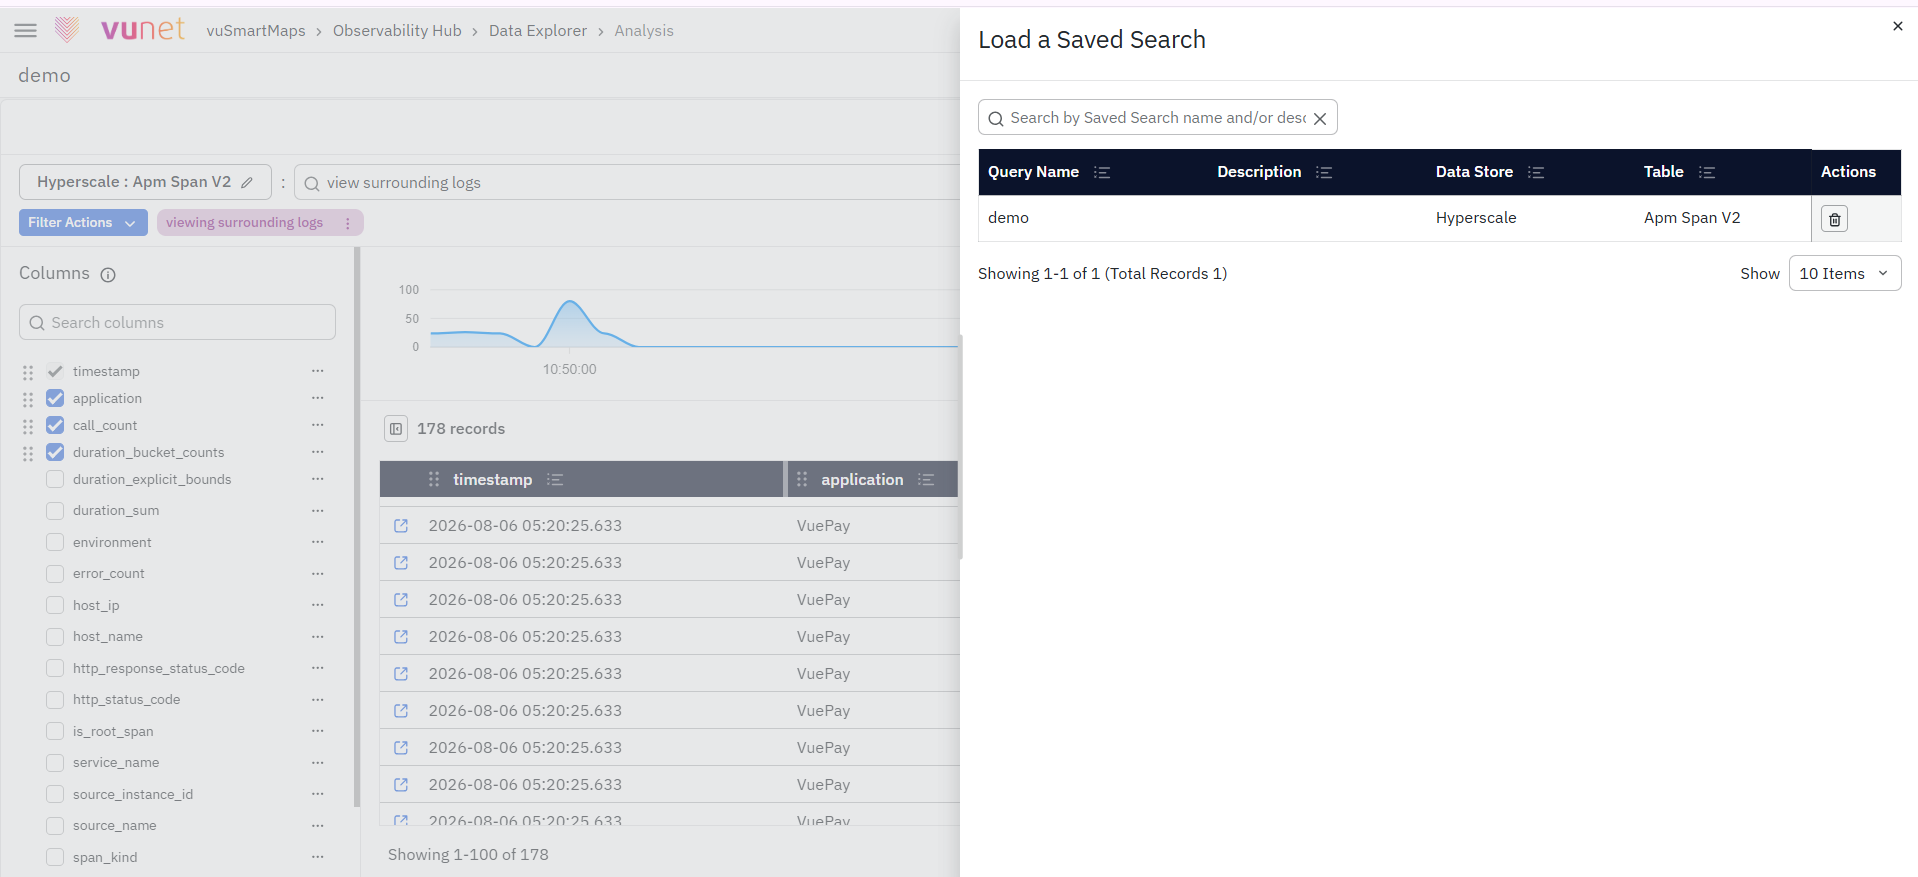Uncheck the call_count column checkbox
Screen dimensions: 1918x877
point(55,425)
